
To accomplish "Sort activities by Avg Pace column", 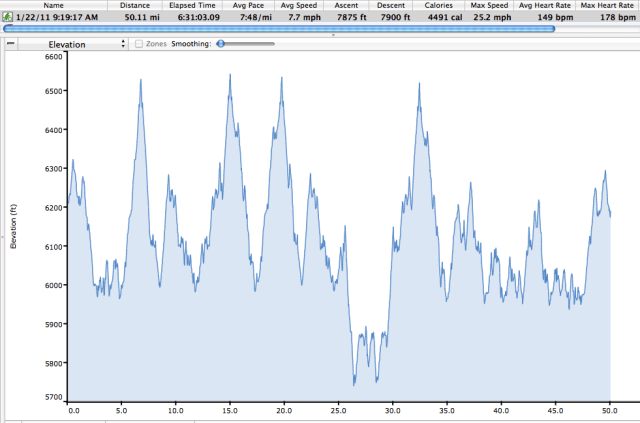I will coord(248,6).
